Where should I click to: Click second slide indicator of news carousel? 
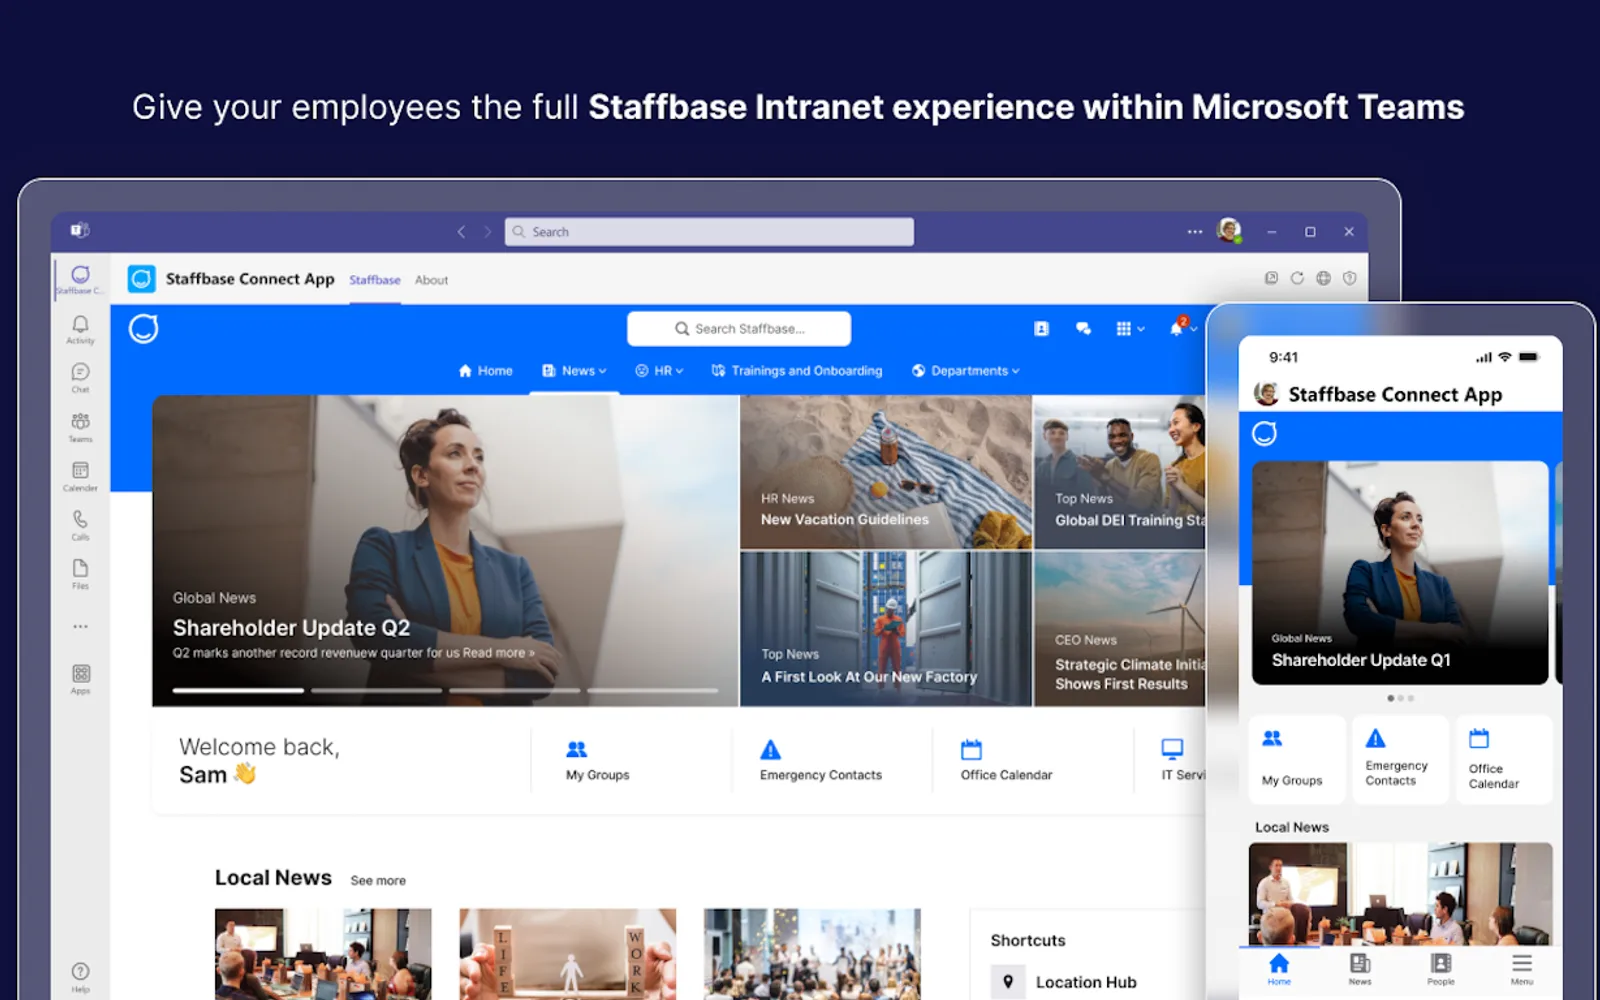(x=376, y=690)
